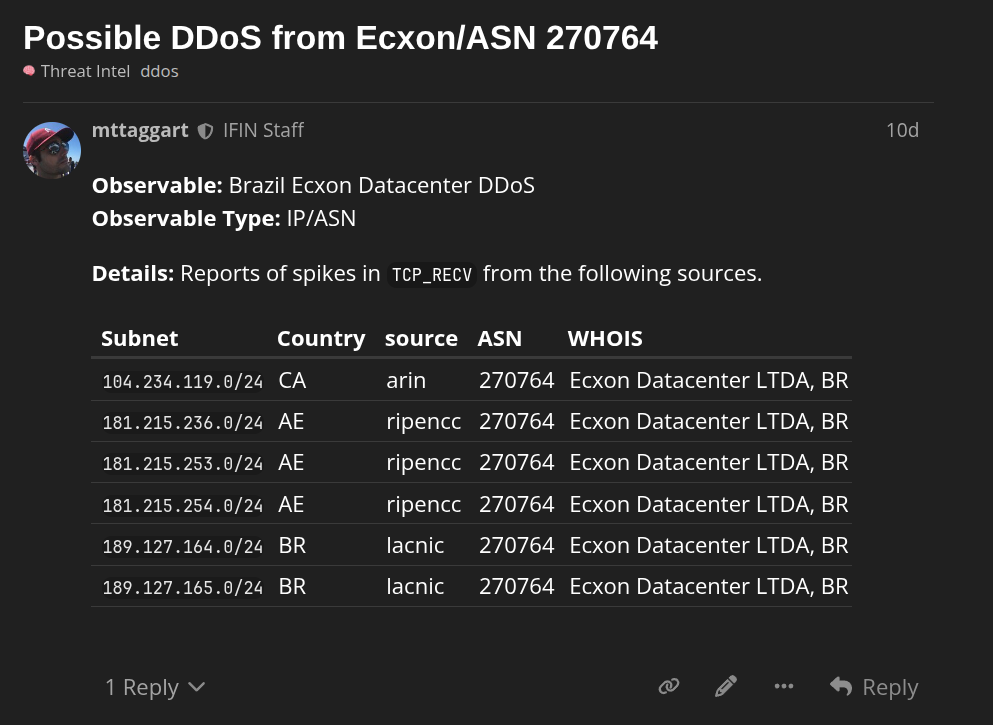Click the 10d post timestamp
993x725 pixels.
902,130
